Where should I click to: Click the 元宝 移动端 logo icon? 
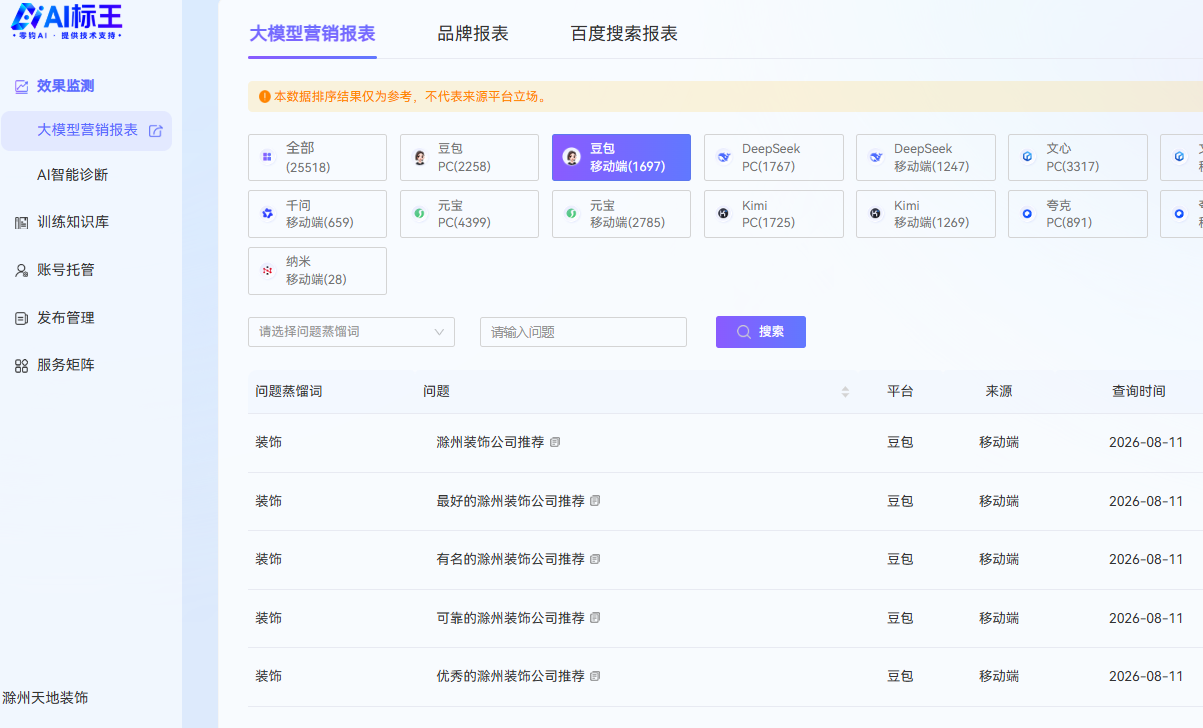click(x=572, y=214)
